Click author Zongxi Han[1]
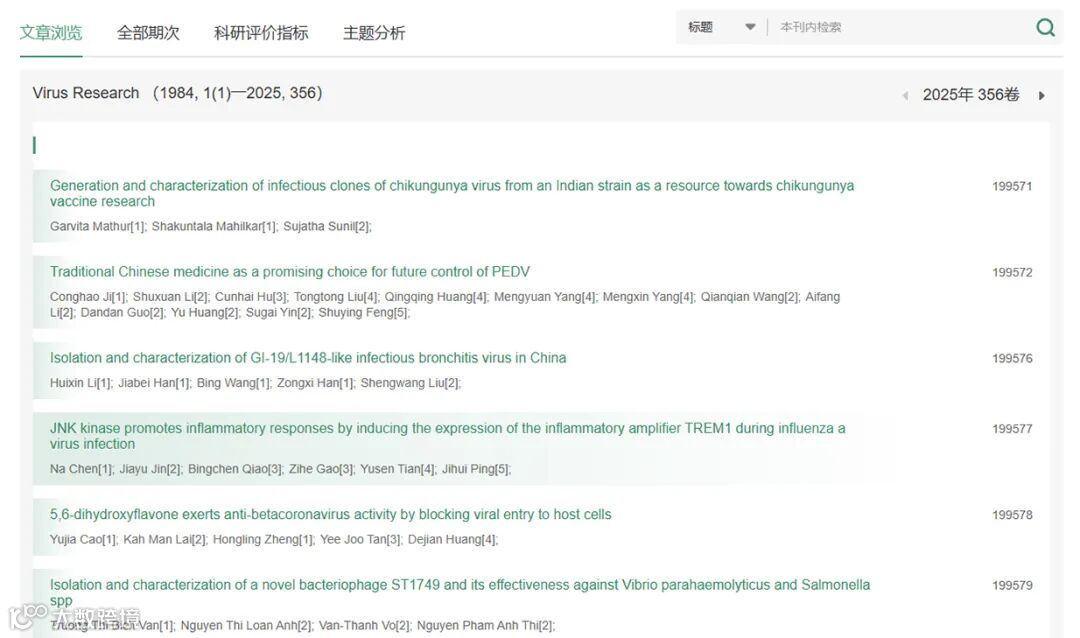 (315, 383)
